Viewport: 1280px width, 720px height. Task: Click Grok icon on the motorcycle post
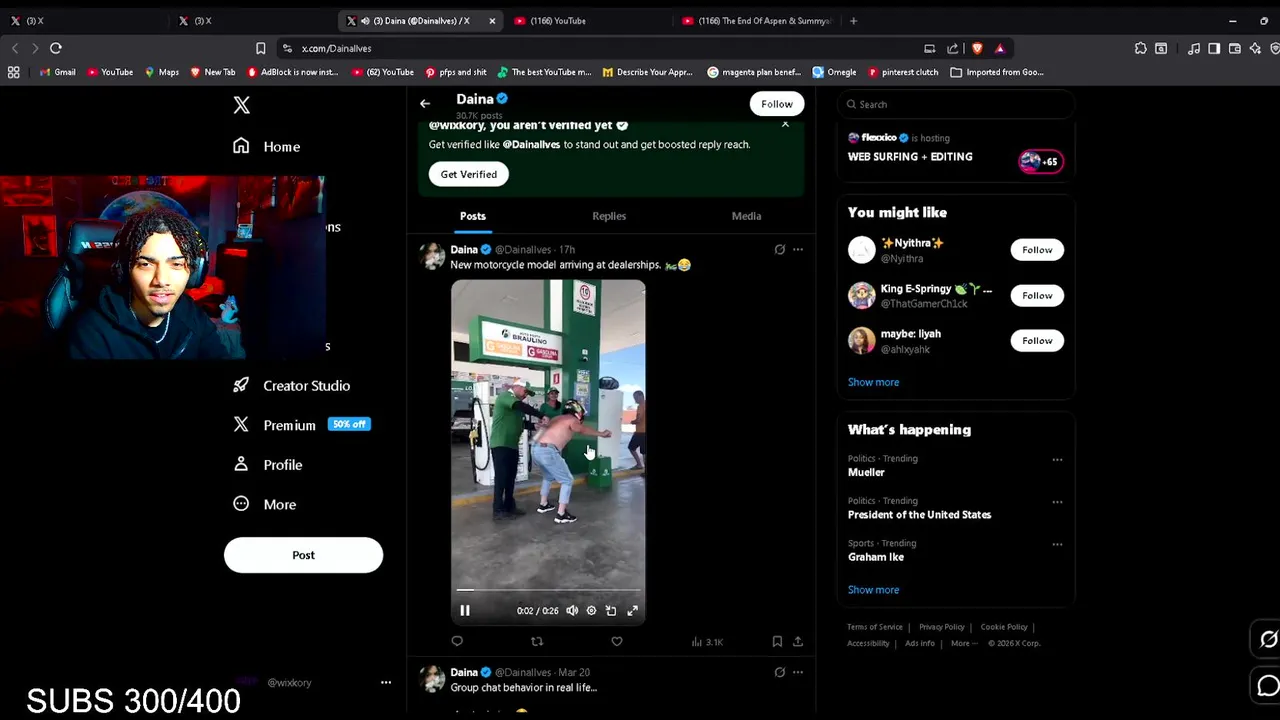click(780, 249)
